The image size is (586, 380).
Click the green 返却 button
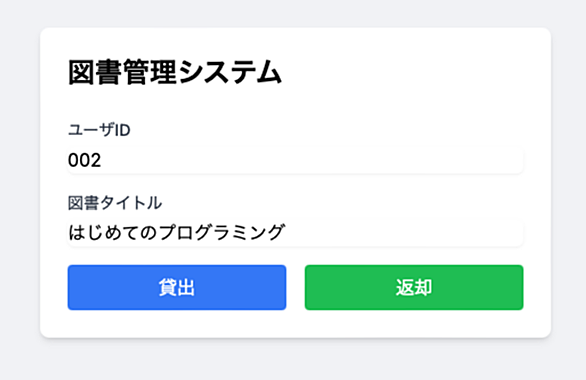point(414,287)
